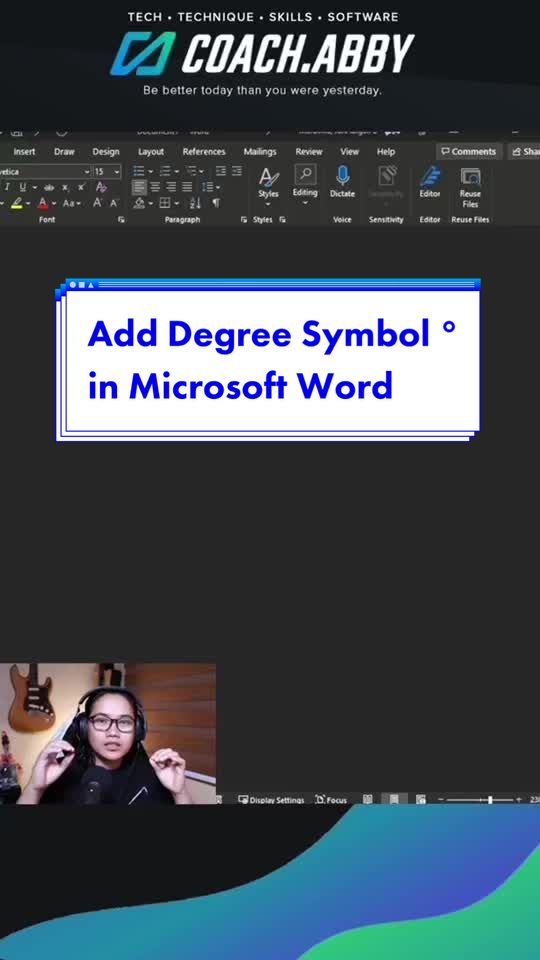Viewport: 540px width, 960px height.
Task: Click the Sort icon
Action: (x=195, y=203)
